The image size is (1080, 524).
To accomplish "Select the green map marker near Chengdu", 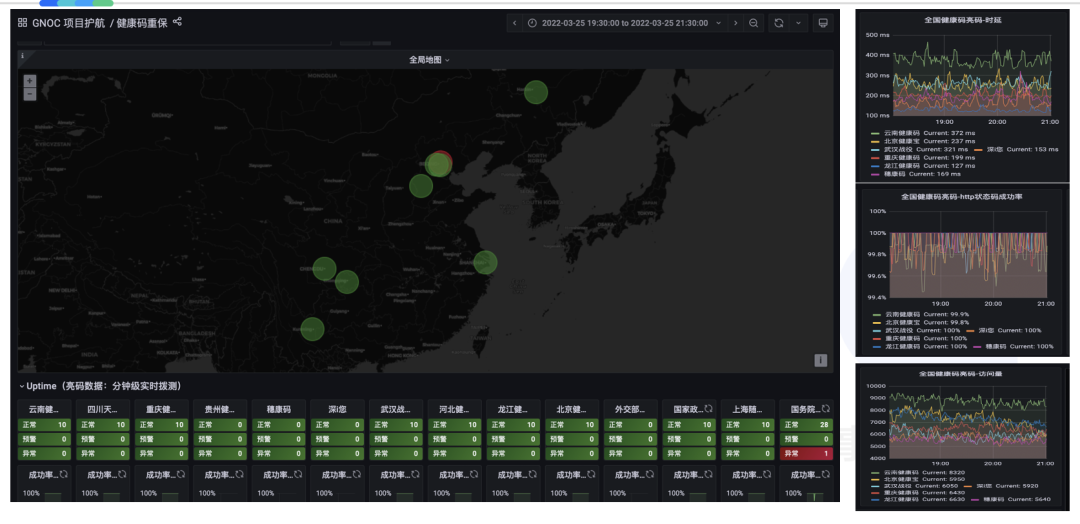I will [324, 269].
